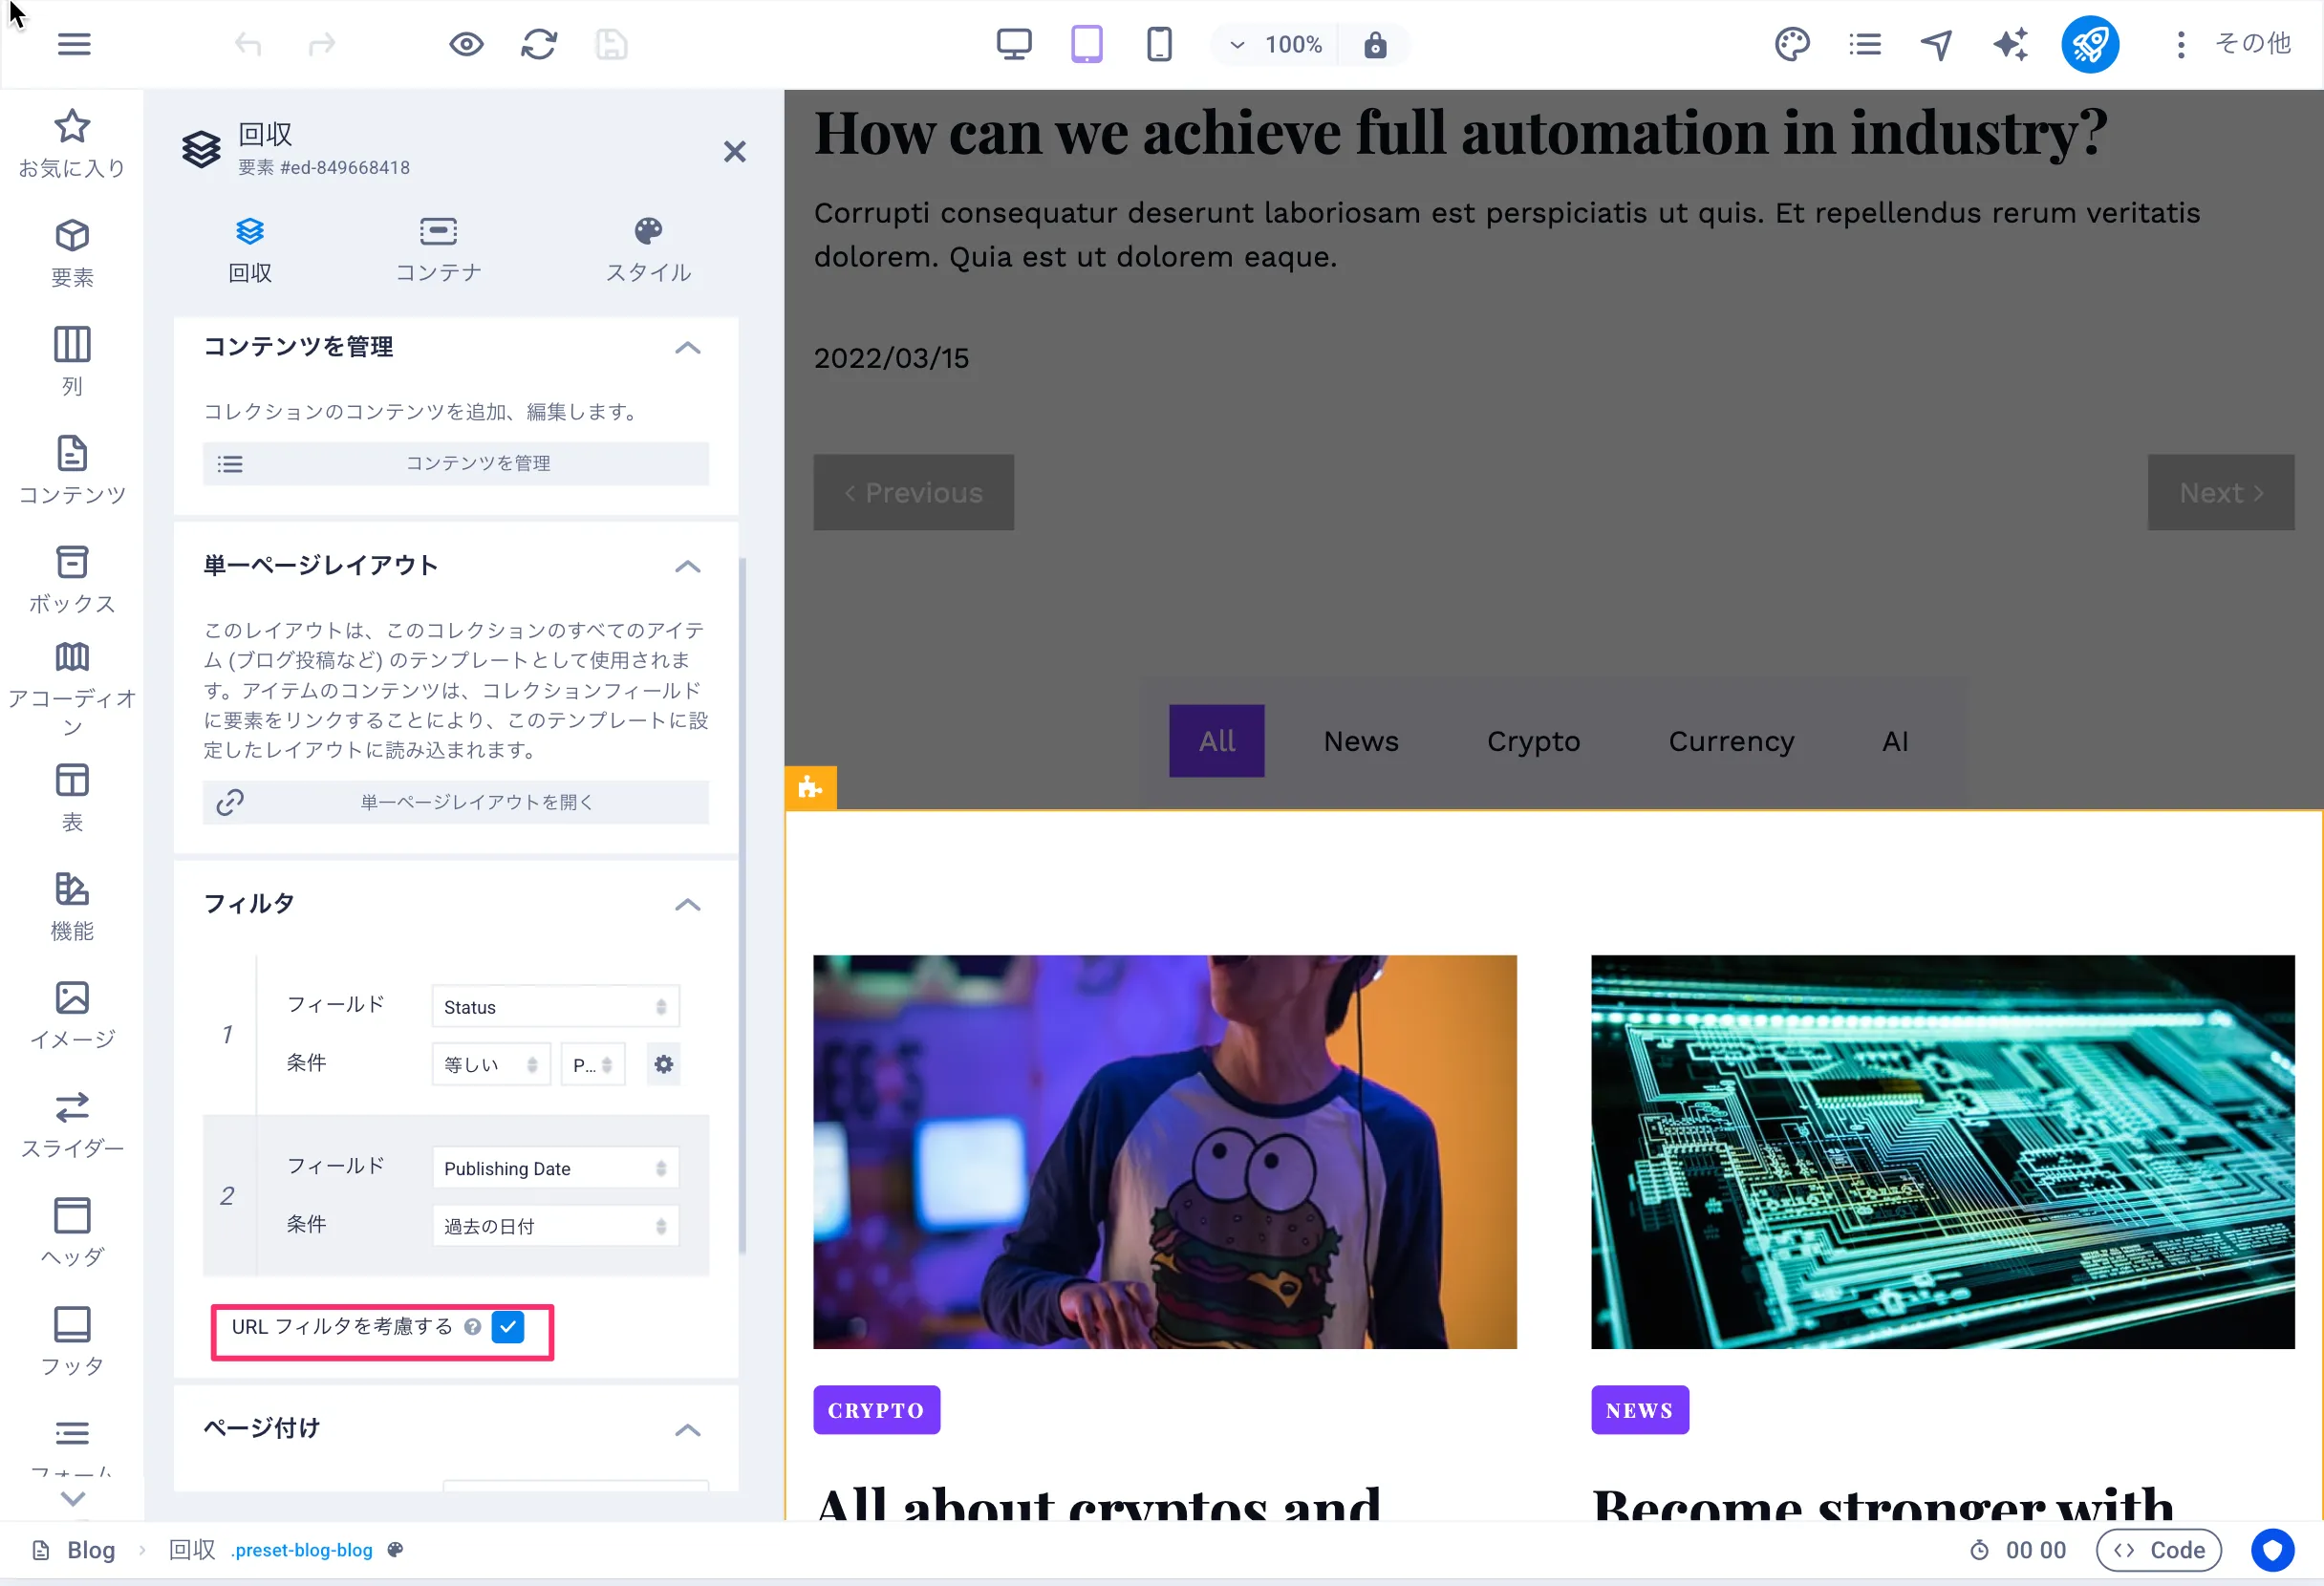This screenshot has height=1586, width=2324.
Task: Click the refresh sync icon
Action: [x=539, y=44]
